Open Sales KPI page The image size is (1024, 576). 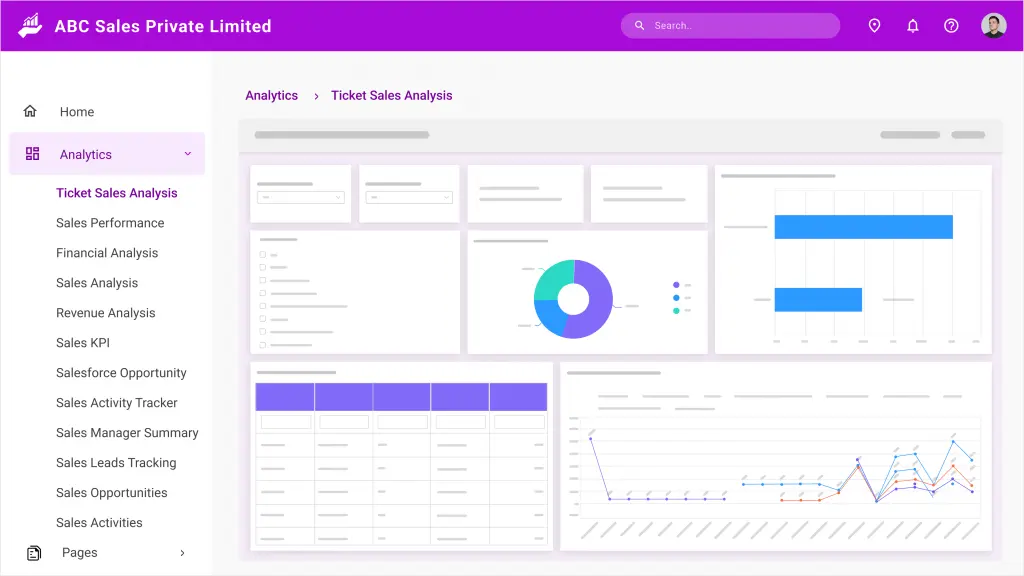click(83, 343)
